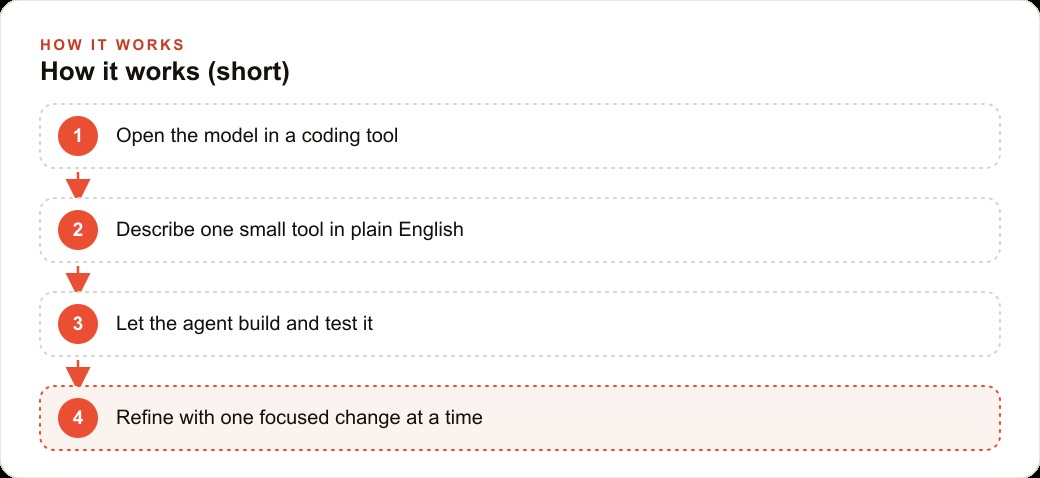Click the arrow between steps 2 and 3
The height and width of the screenshot is (478, 1040).
(x=78, y=279)
